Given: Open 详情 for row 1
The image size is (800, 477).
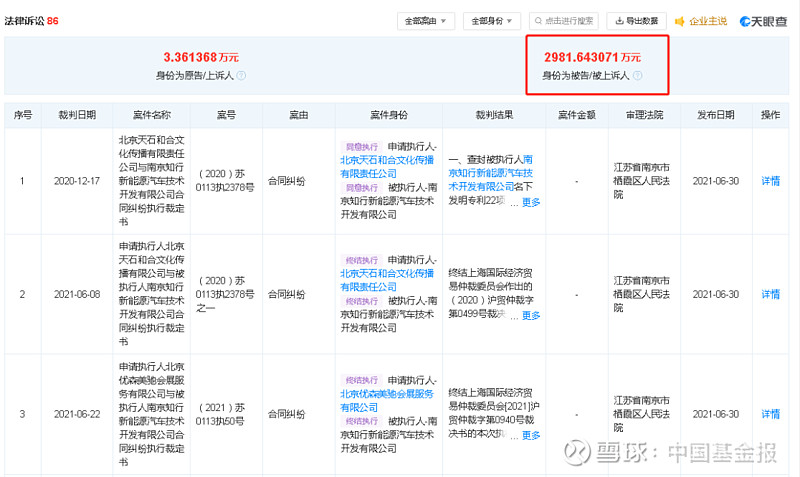Looking at the screenshot, I should click(770, 181).
